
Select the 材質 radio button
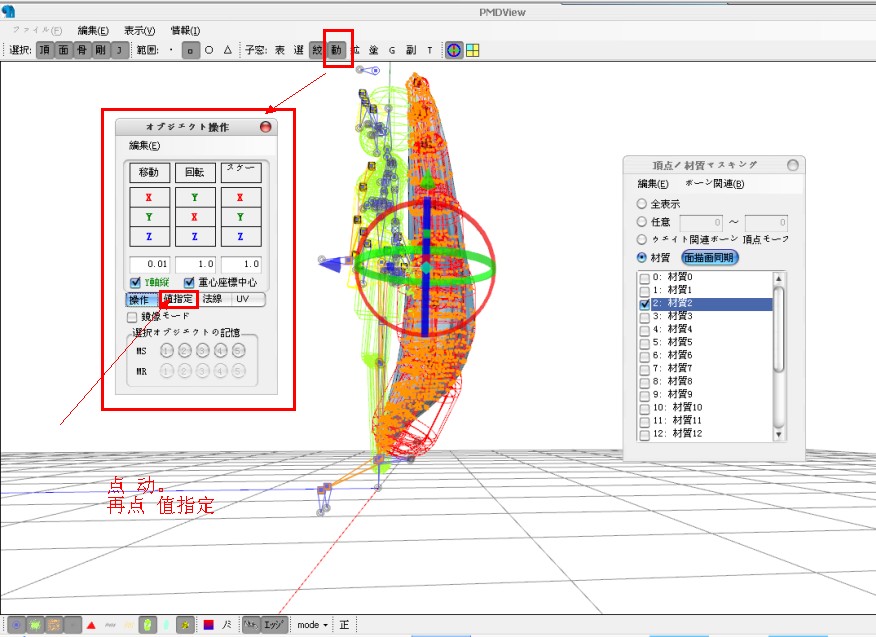tap(641, 258)
